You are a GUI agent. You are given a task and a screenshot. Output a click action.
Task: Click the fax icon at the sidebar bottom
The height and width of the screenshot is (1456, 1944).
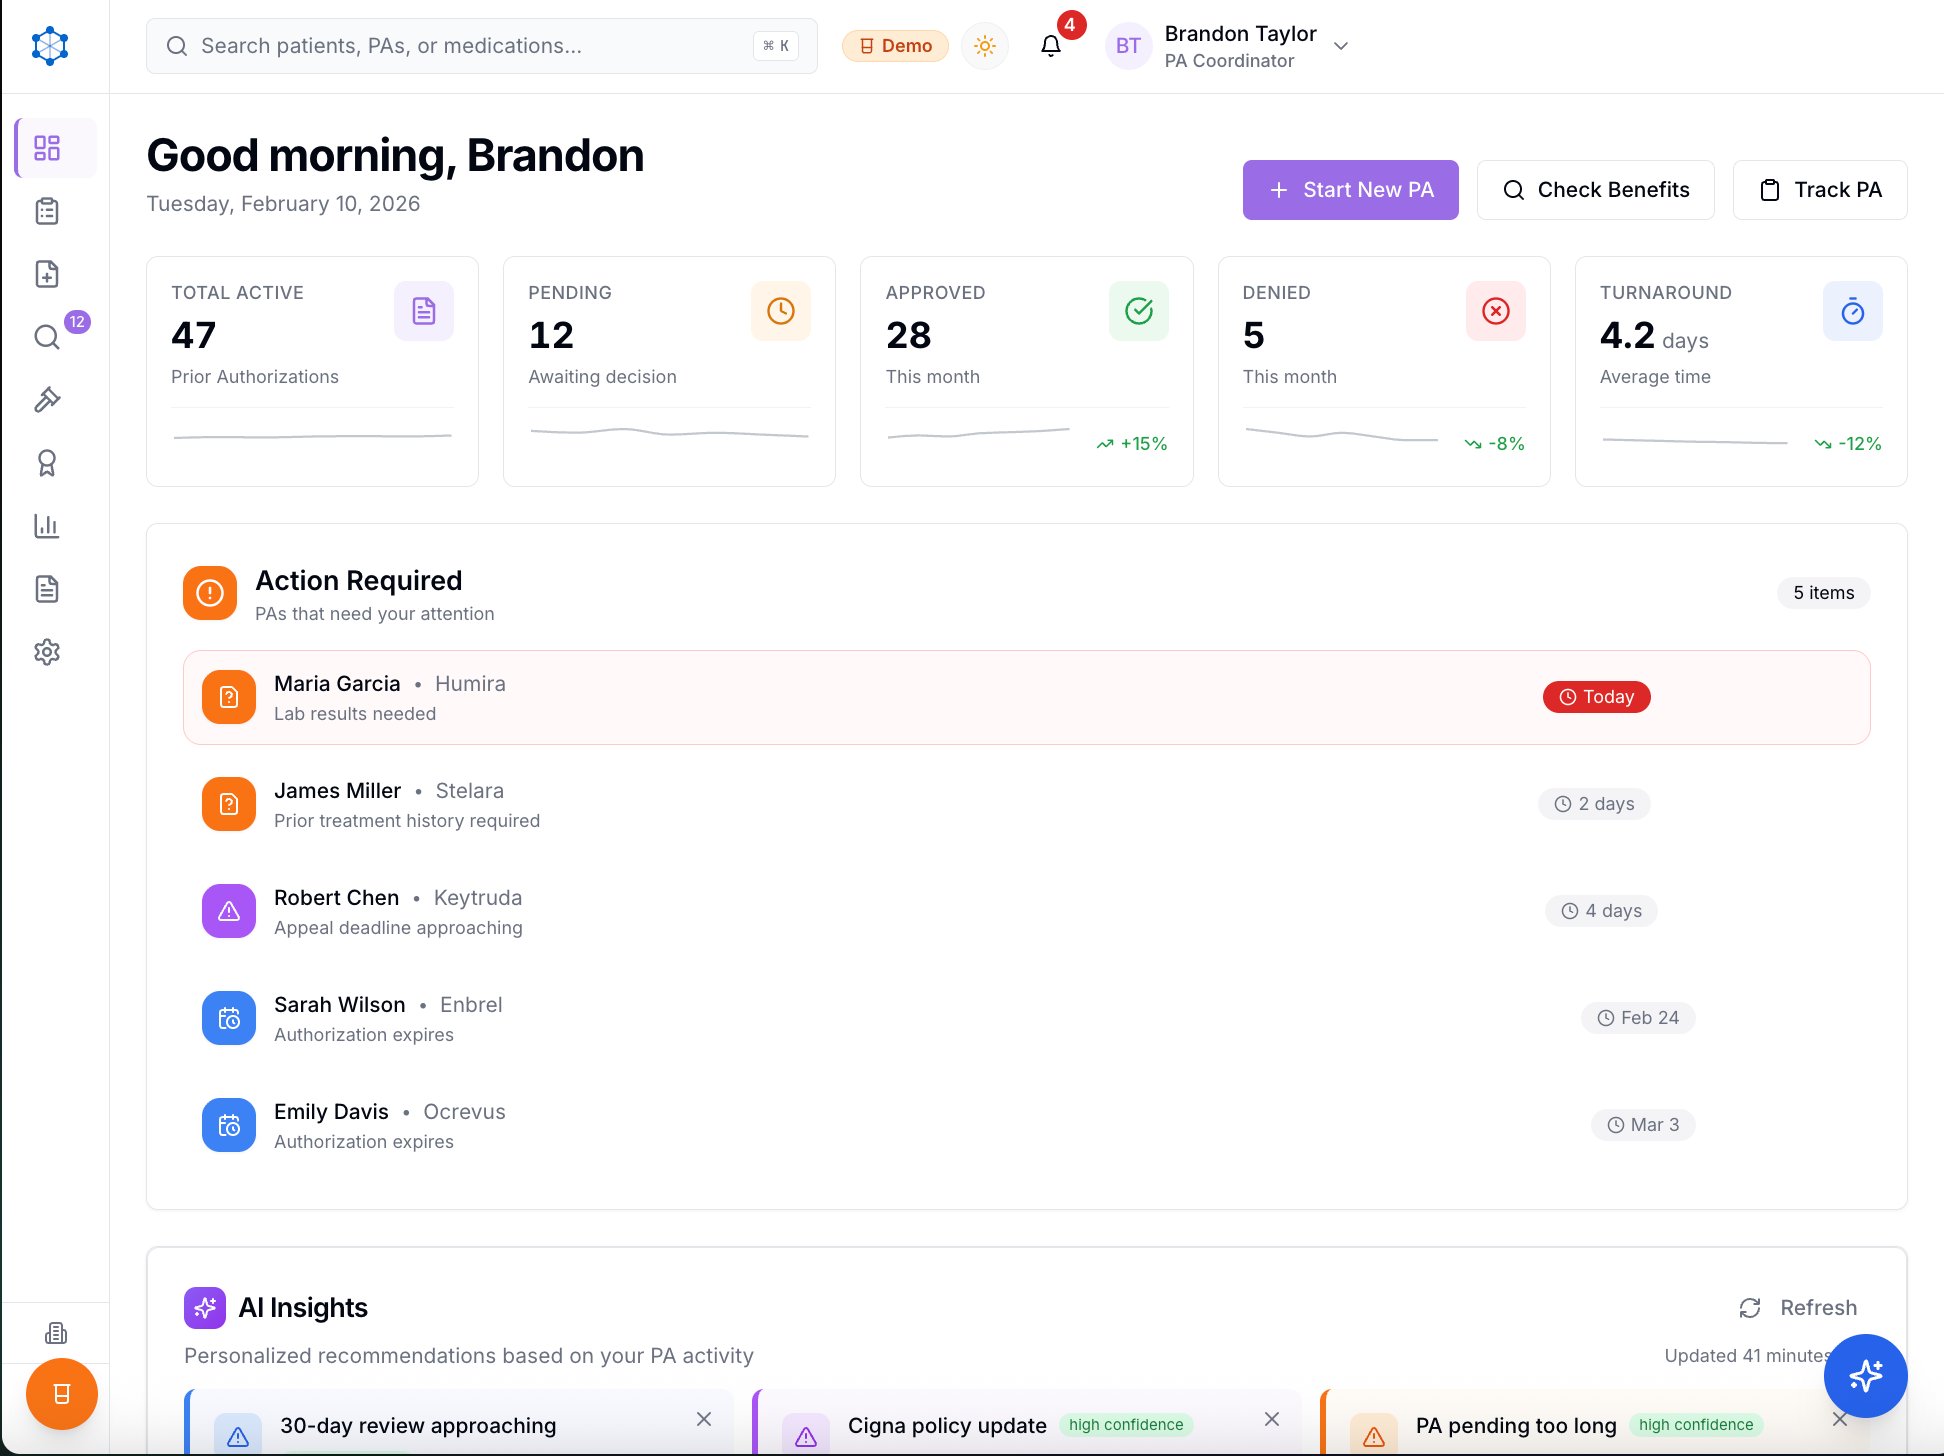55,1332
